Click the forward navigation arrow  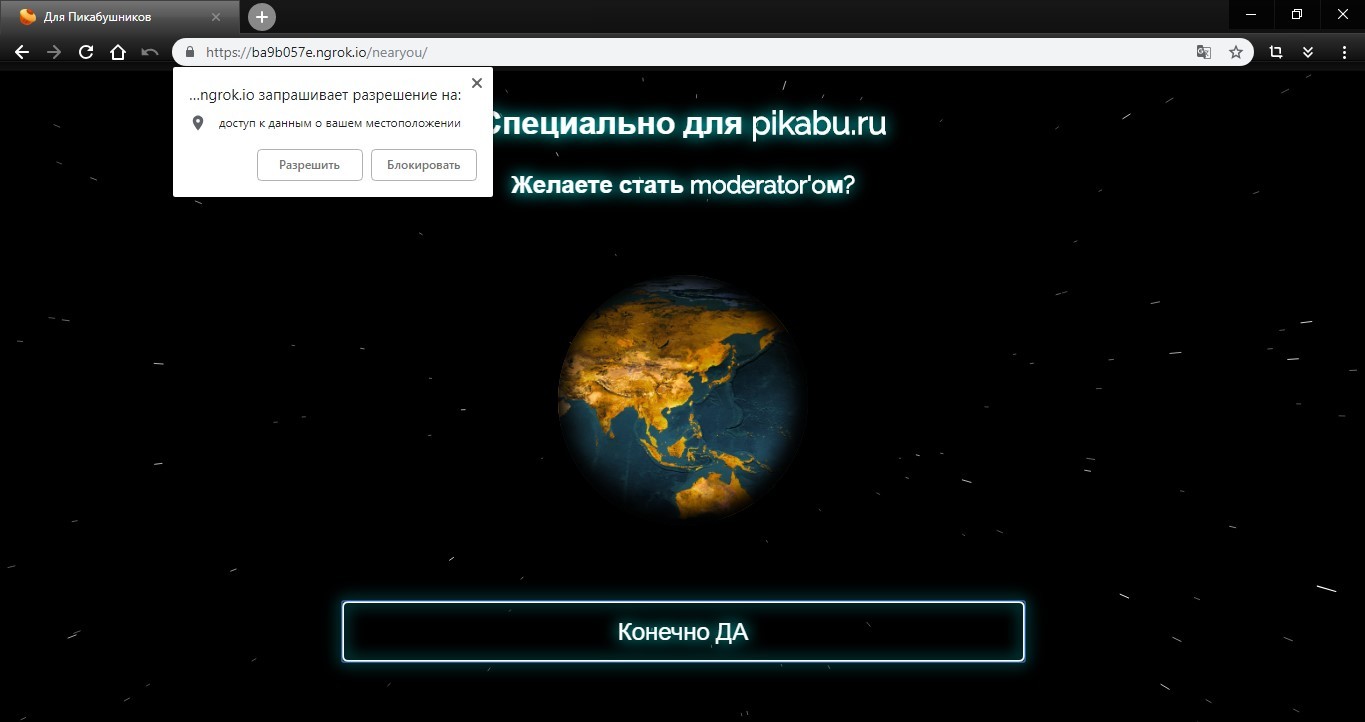(54, 52)
